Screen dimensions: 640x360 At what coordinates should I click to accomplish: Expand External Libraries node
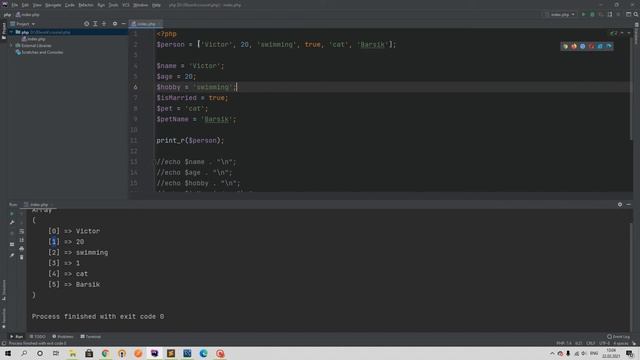(12, 46)
